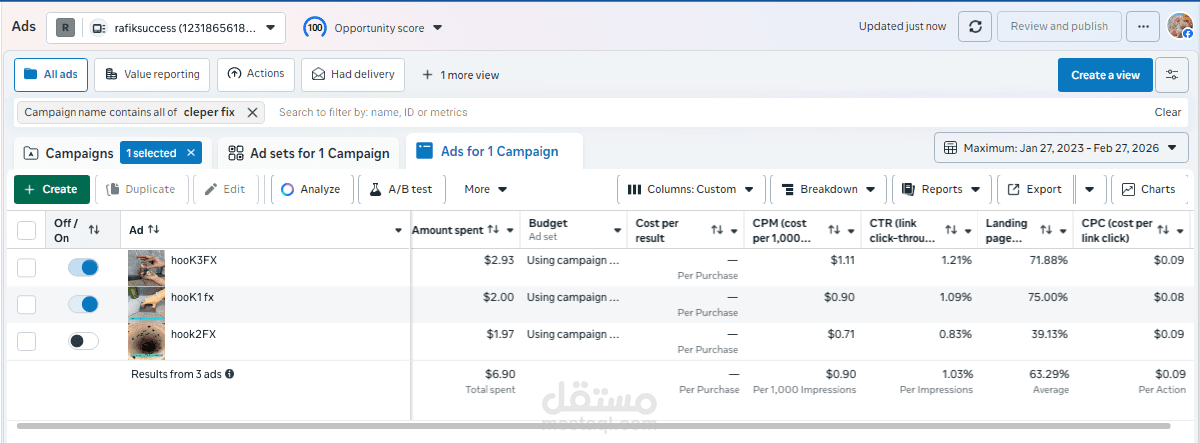Open the view customization sliders icon

coord(1172,75)
